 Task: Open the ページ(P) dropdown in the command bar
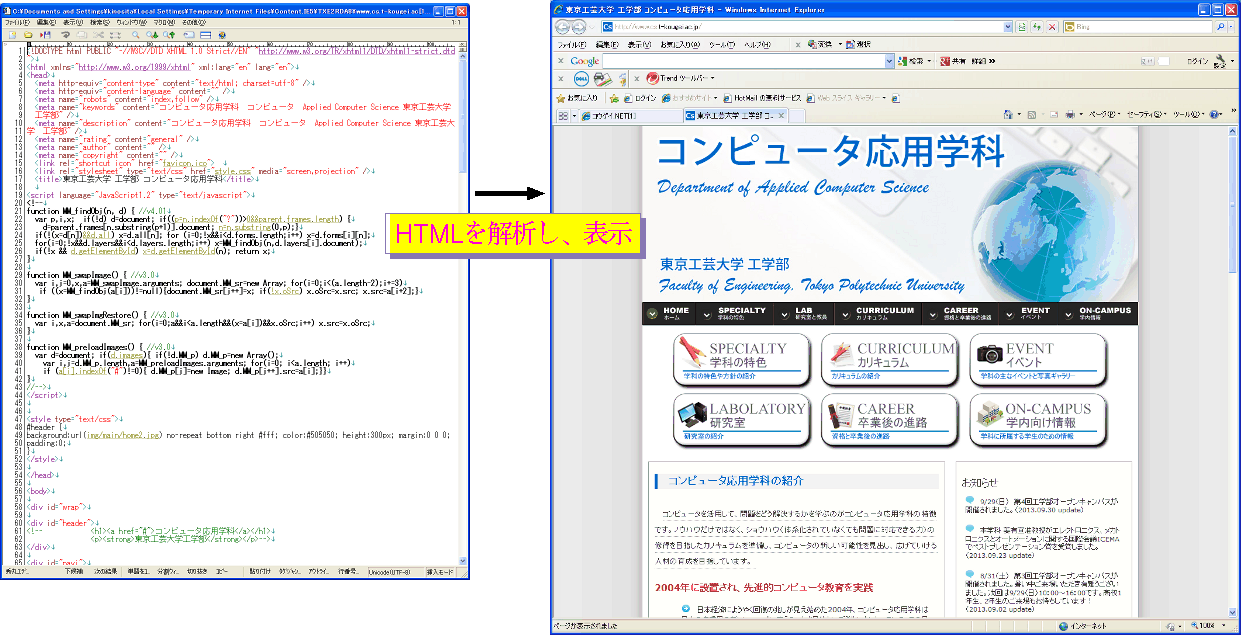pos(1104,115)
